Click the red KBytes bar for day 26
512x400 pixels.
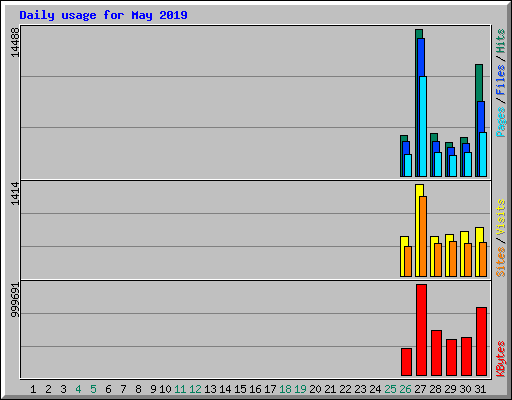point(406,362)
